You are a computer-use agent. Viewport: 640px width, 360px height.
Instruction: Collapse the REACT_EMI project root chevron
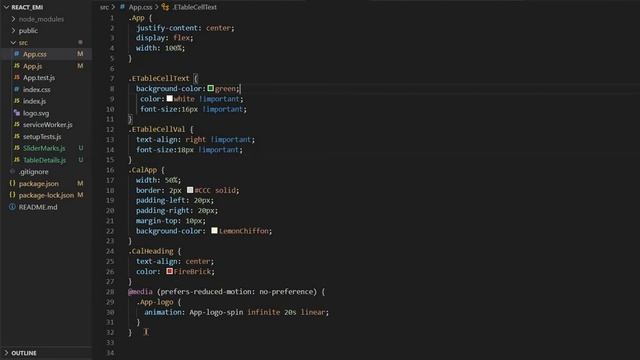6,7
